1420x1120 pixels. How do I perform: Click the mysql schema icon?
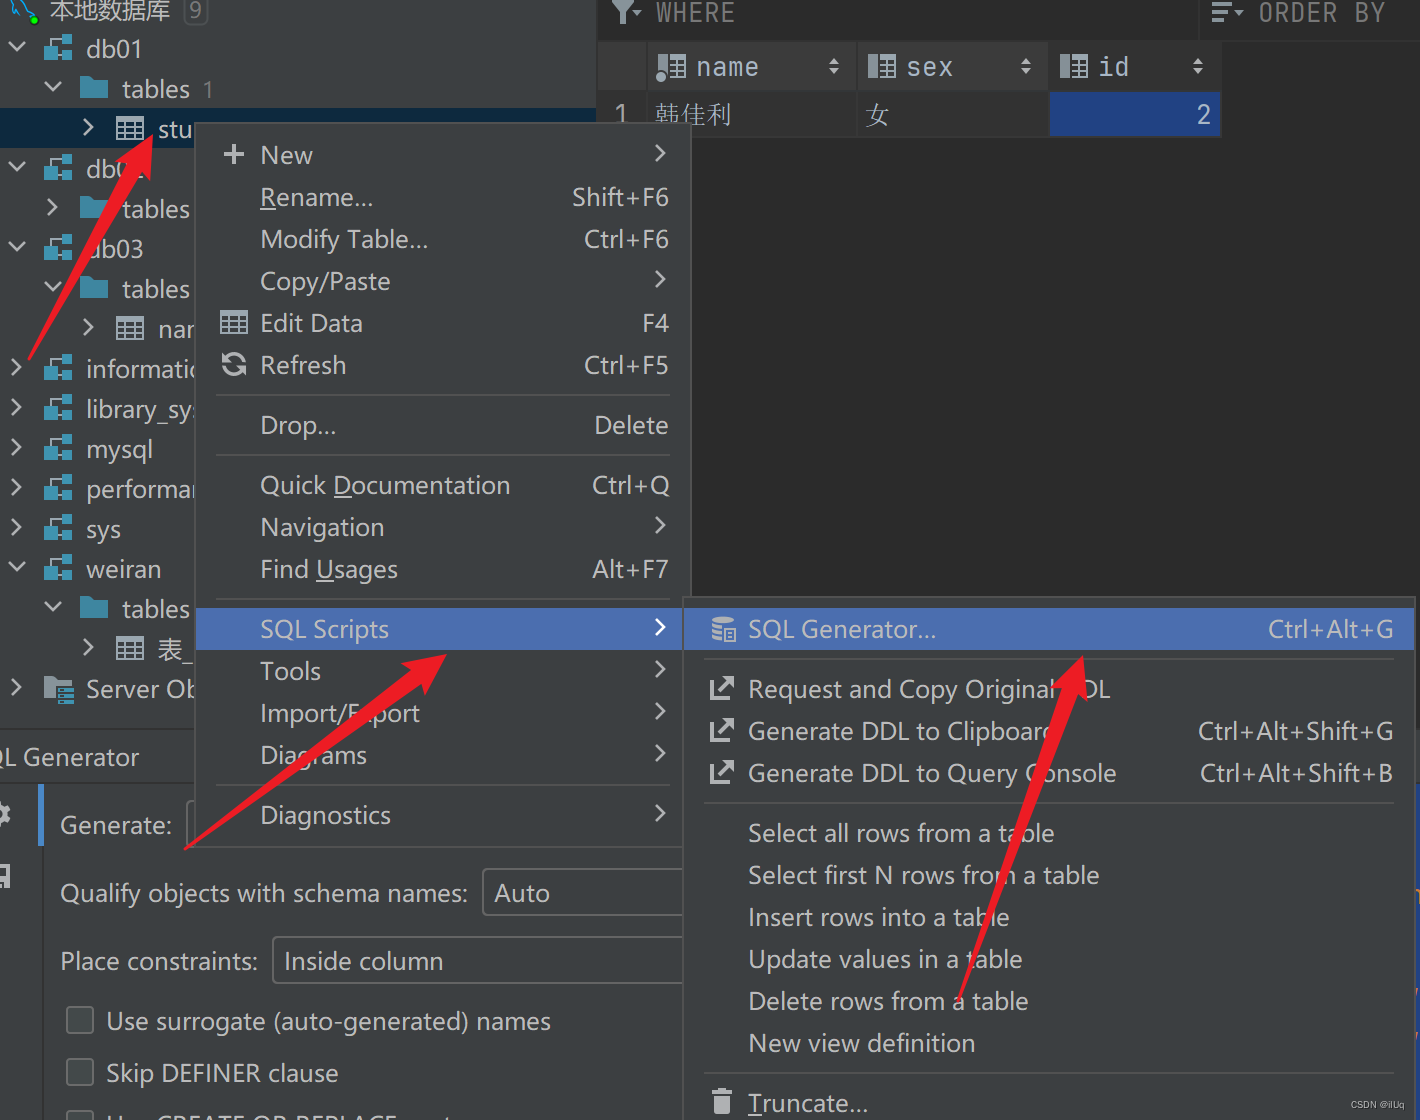point(58,448)
